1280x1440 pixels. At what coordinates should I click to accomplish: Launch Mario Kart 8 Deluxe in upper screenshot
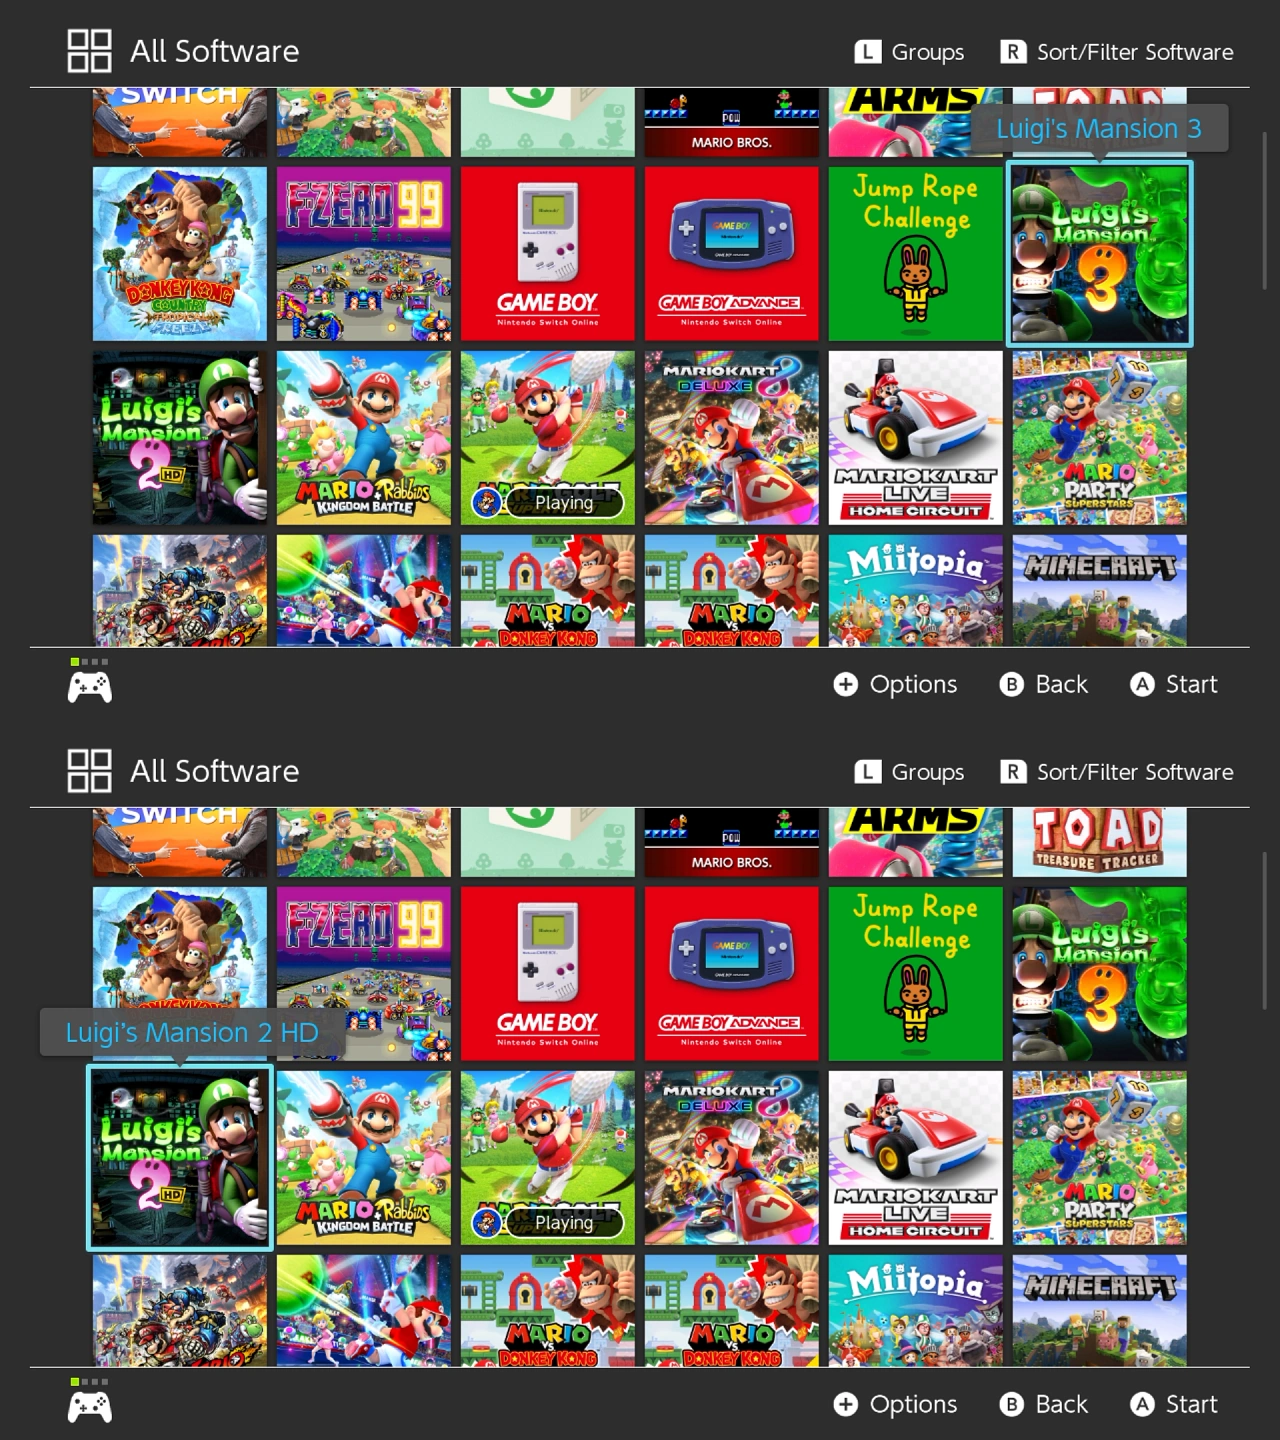(732, 438)
